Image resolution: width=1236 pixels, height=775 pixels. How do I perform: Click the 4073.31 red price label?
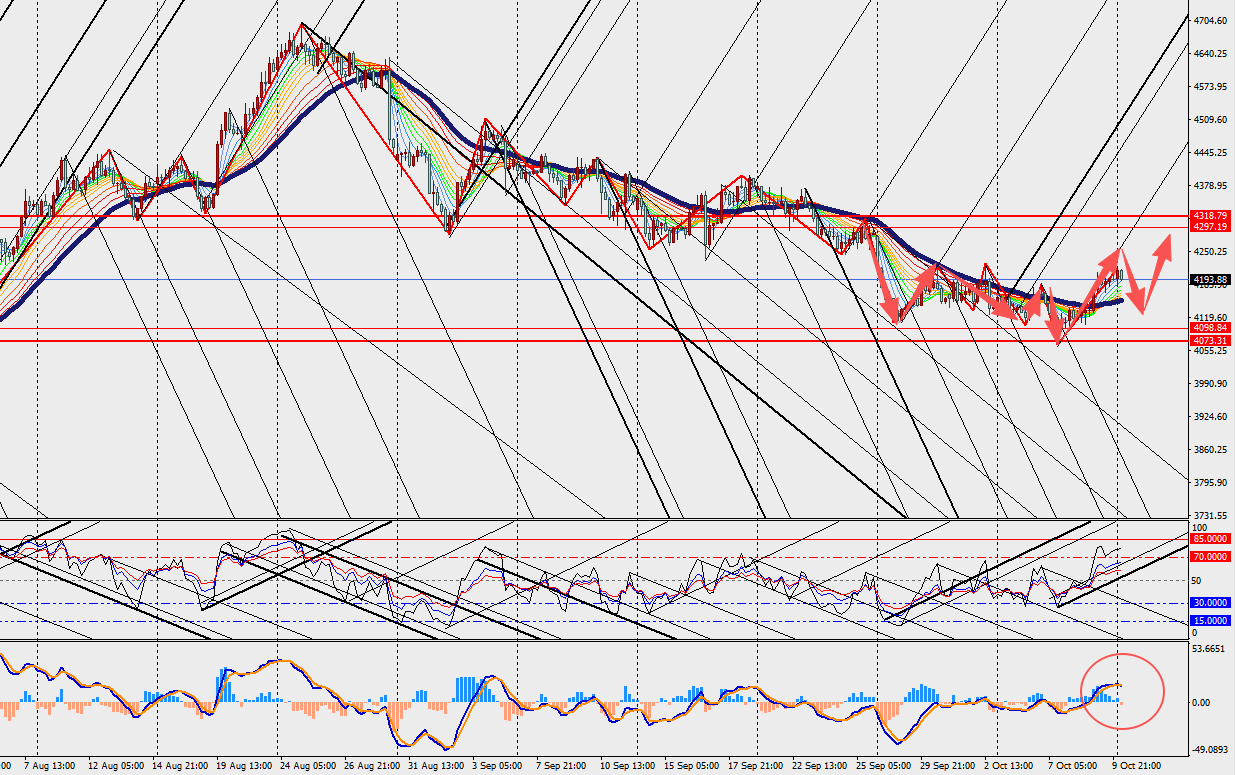(1210, 341)
